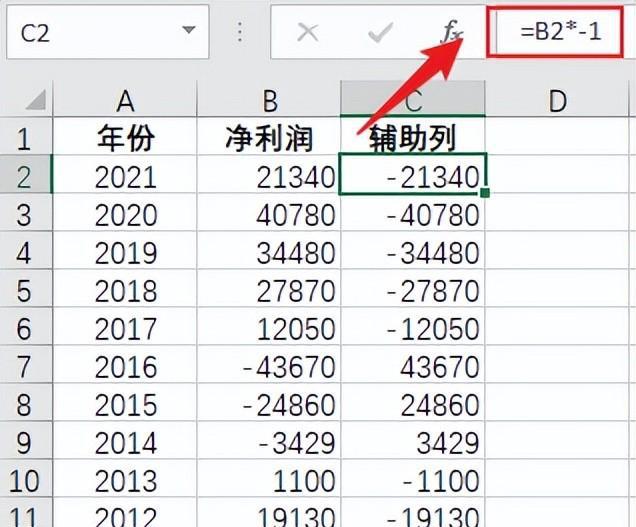This screenshot has height=527, width=636.
Task: Click the cell with year 2018
Action: tap(125, 288)
